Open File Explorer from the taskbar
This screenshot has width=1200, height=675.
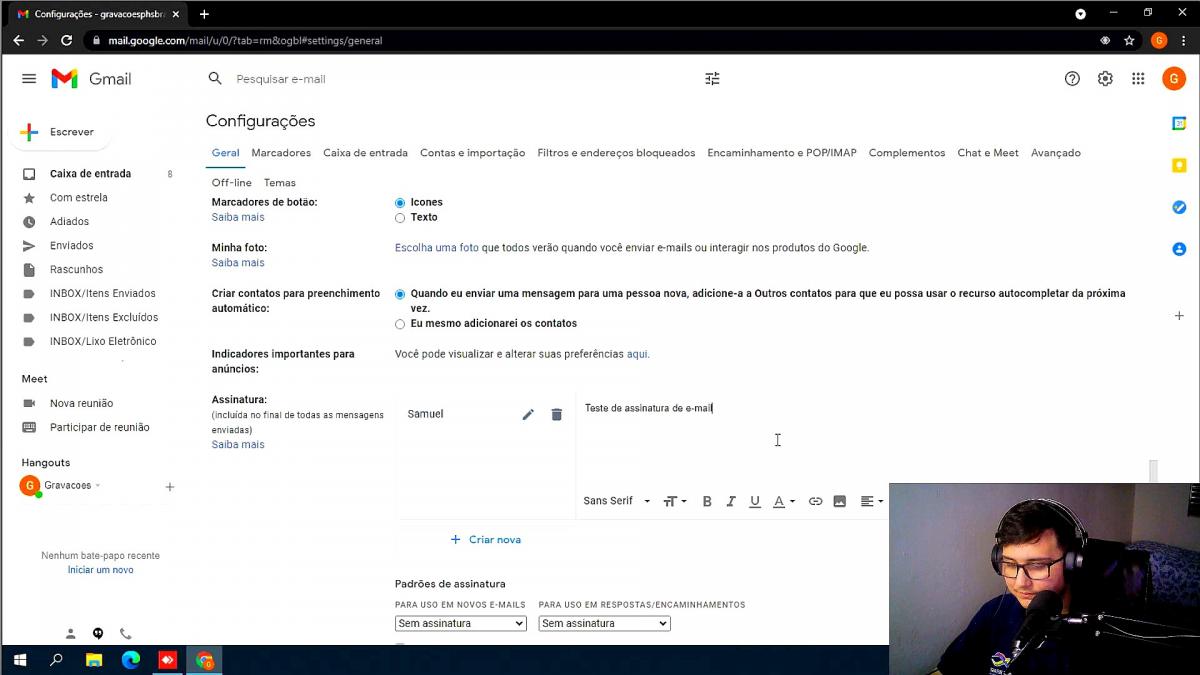tap(94, 660)
